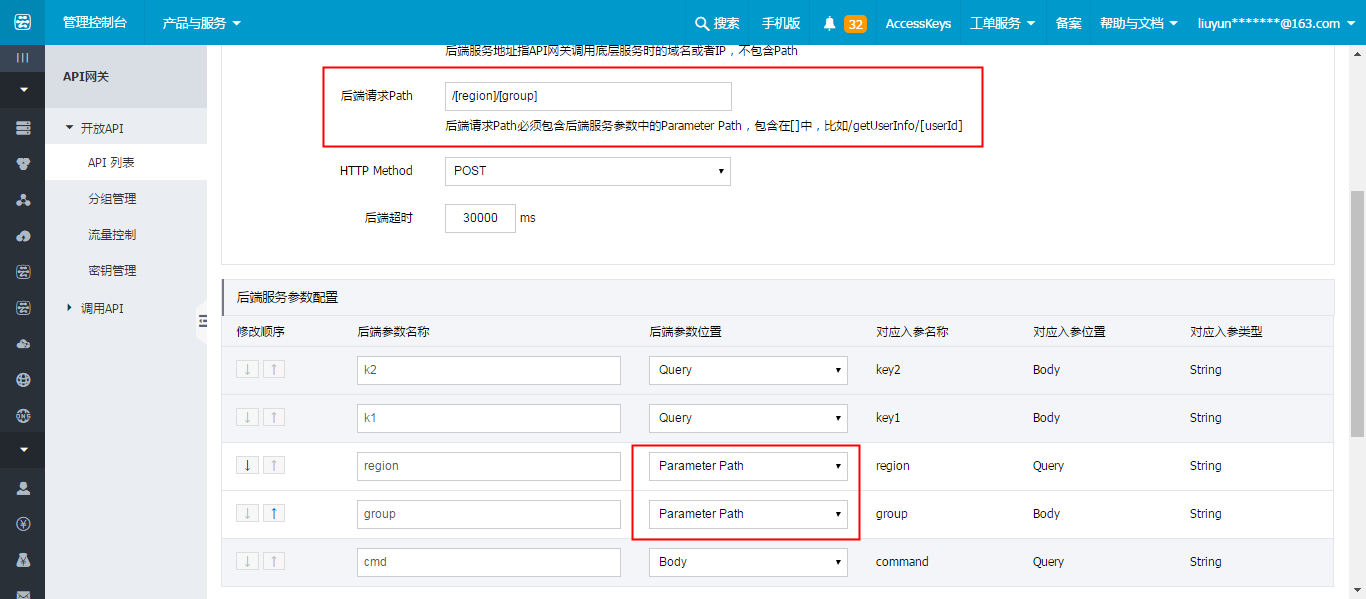Click the group parameter name field

(489, 514)
